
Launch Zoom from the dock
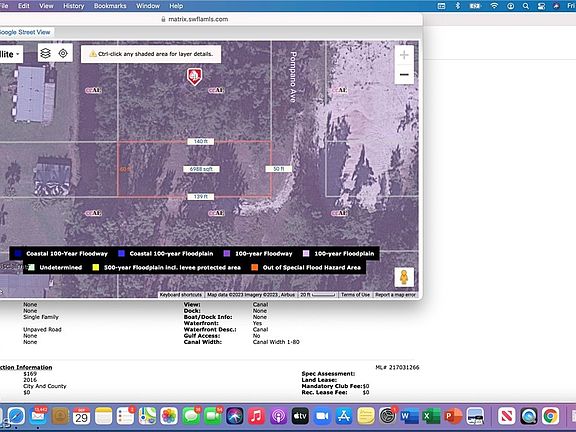point(322,416)
